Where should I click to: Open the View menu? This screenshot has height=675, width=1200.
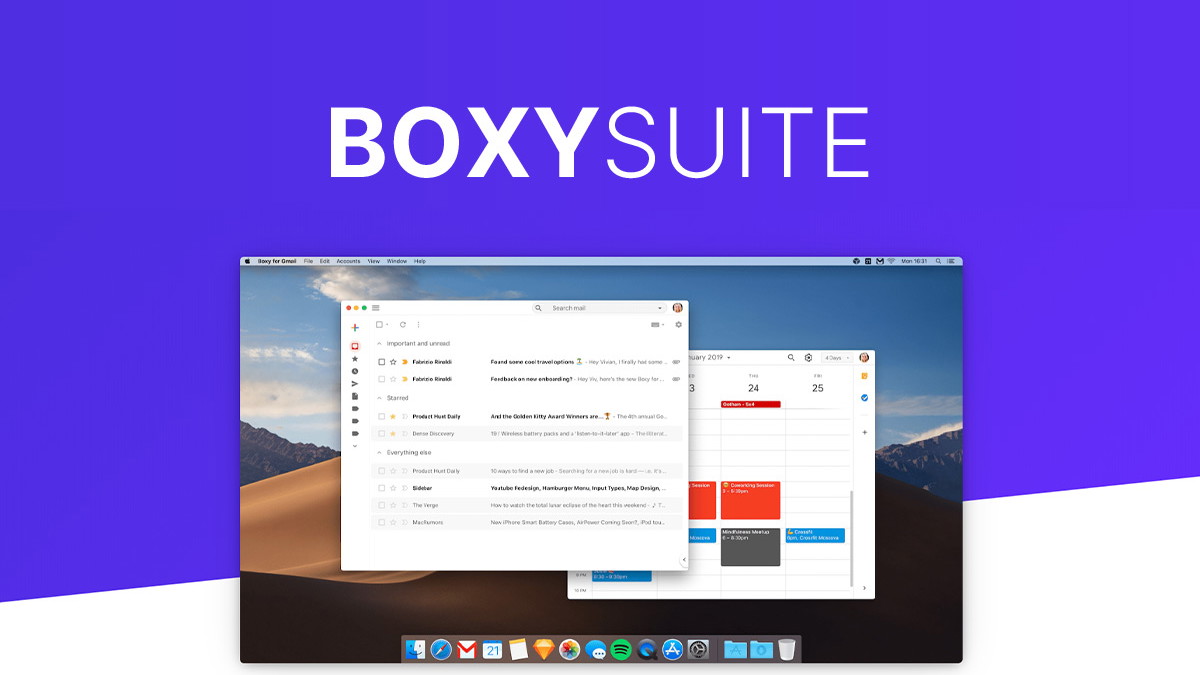point(374,261)
